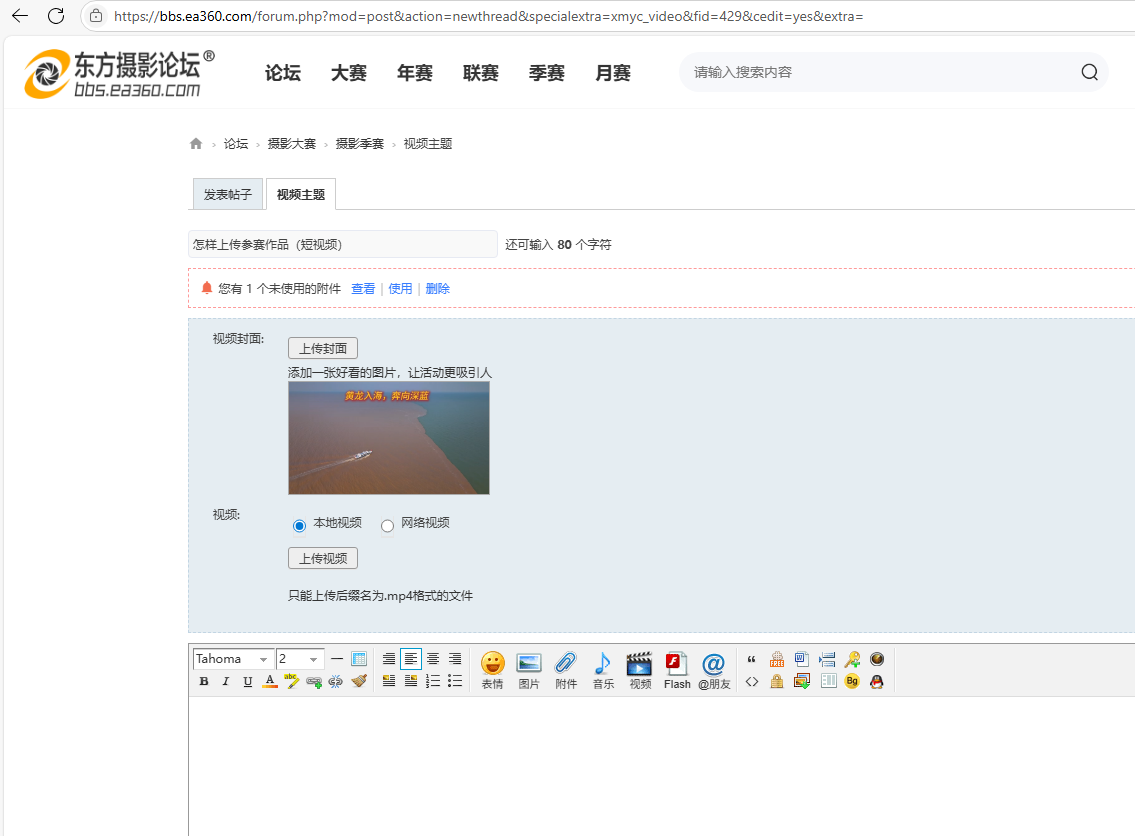The image size is (1135, 836).
Task: Toggle underline formatting in the editor
Action: [248, 681]
